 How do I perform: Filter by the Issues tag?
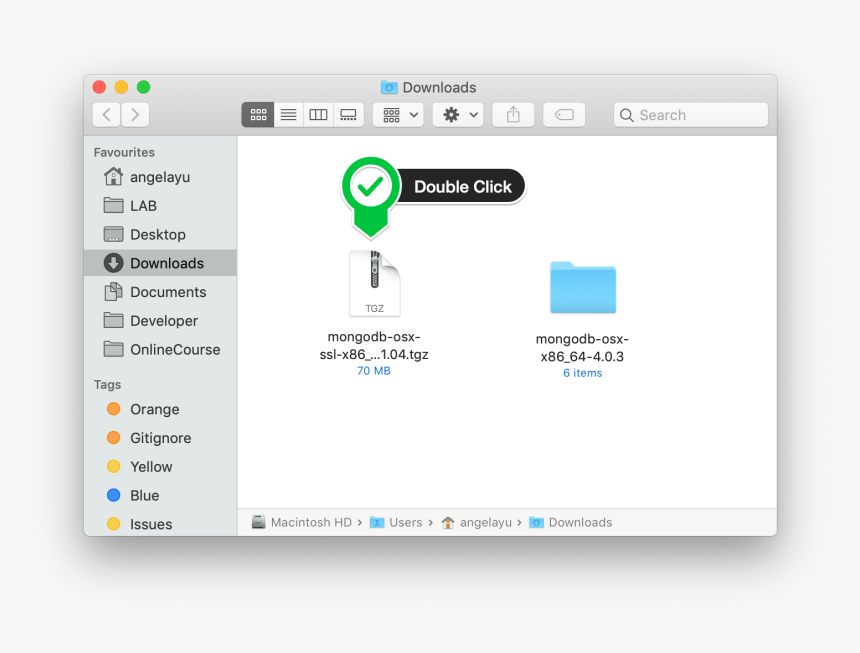click(160, 524)
